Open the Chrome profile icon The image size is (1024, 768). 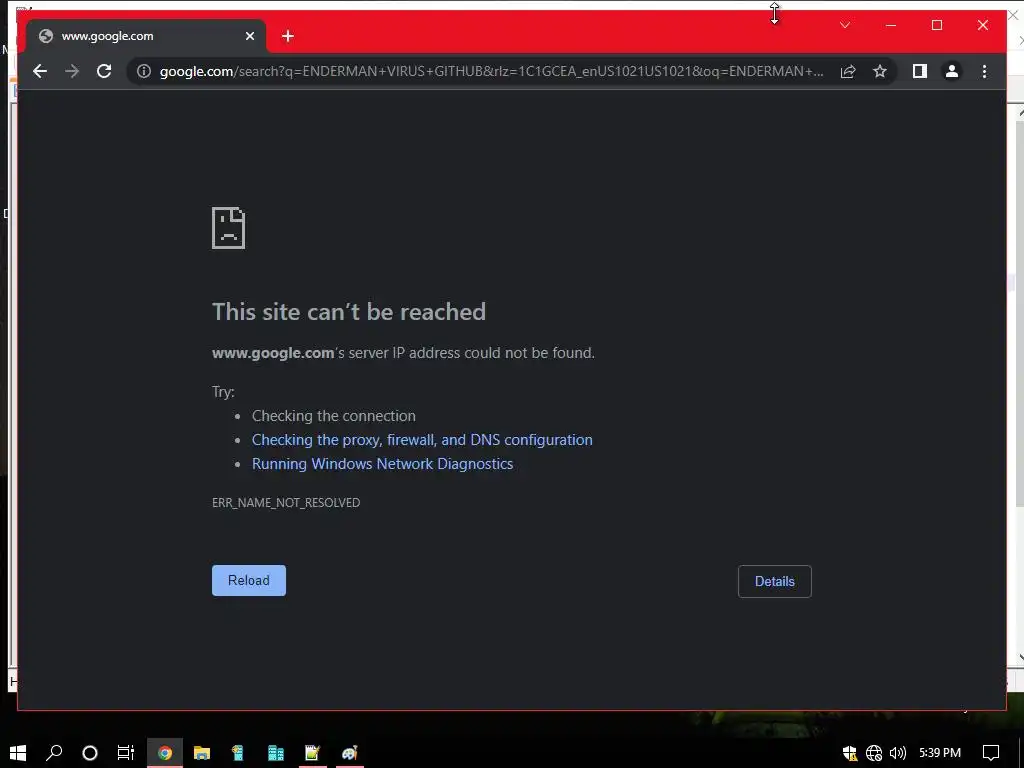(952, 71)
